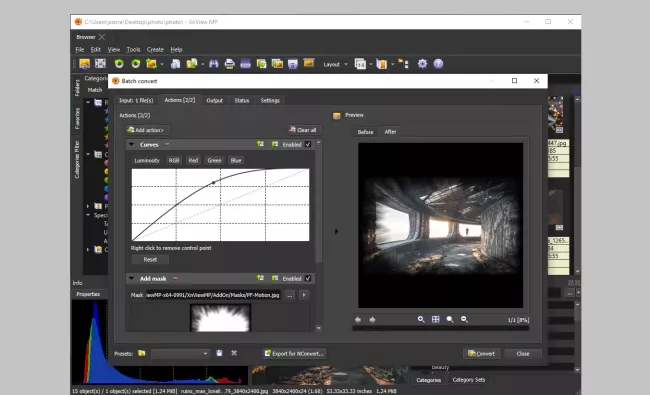Viewport: 650px width, 395px height.
Task: Switch to Input 1 file(s) tab
Action: [136, 100]
